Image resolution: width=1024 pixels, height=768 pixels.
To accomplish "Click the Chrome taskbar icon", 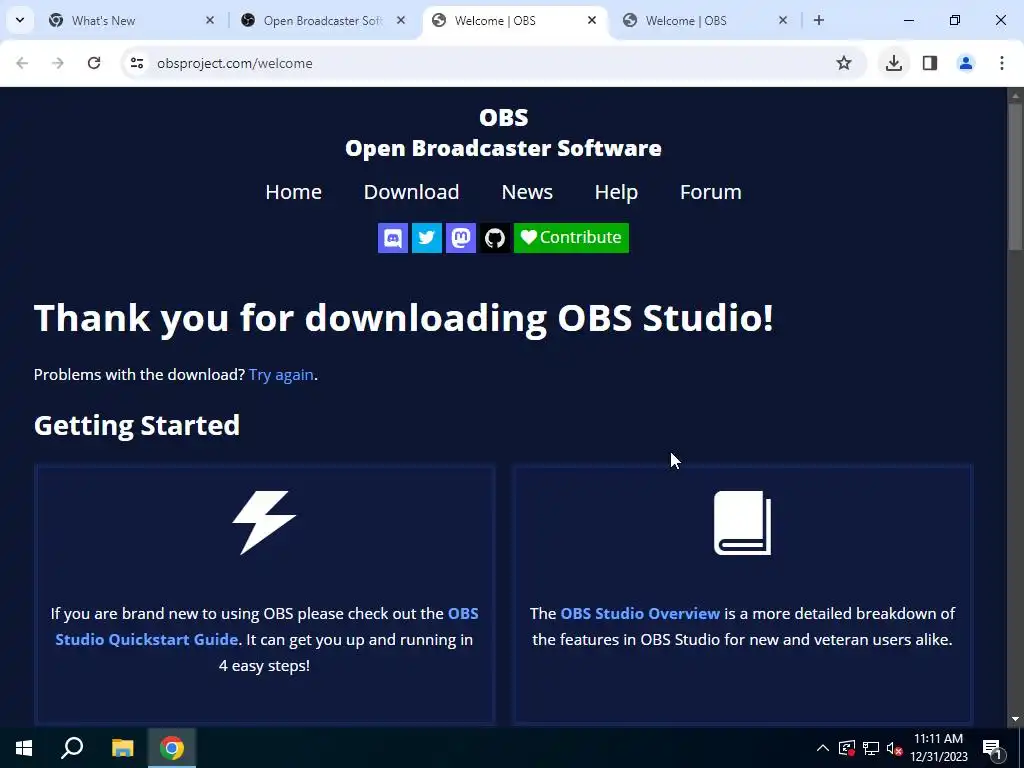I will pyautogui.click(x=172, y=748).
